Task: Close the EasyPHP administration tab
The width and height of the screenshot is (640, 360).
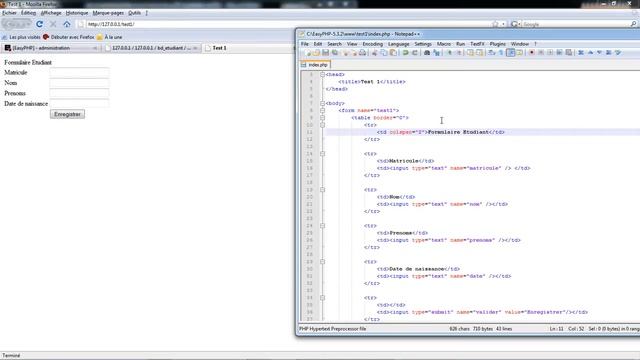Action: pos(95,48)
